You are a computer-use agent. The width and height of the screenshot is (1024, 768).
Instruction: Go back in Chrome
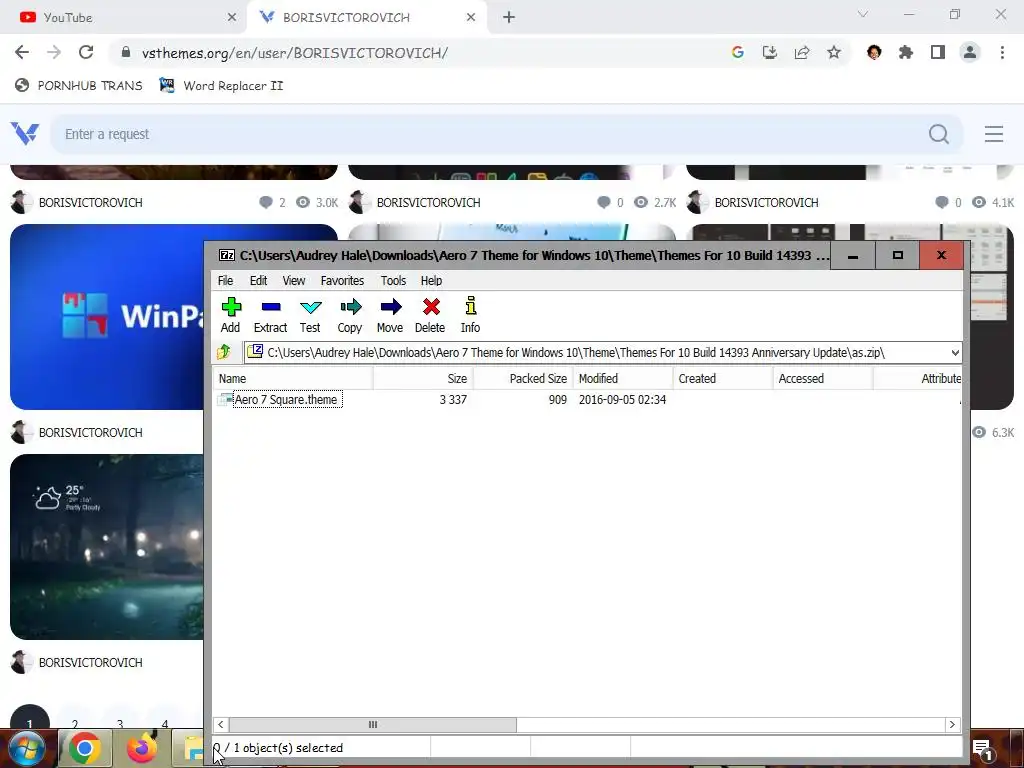coord(22,53)
